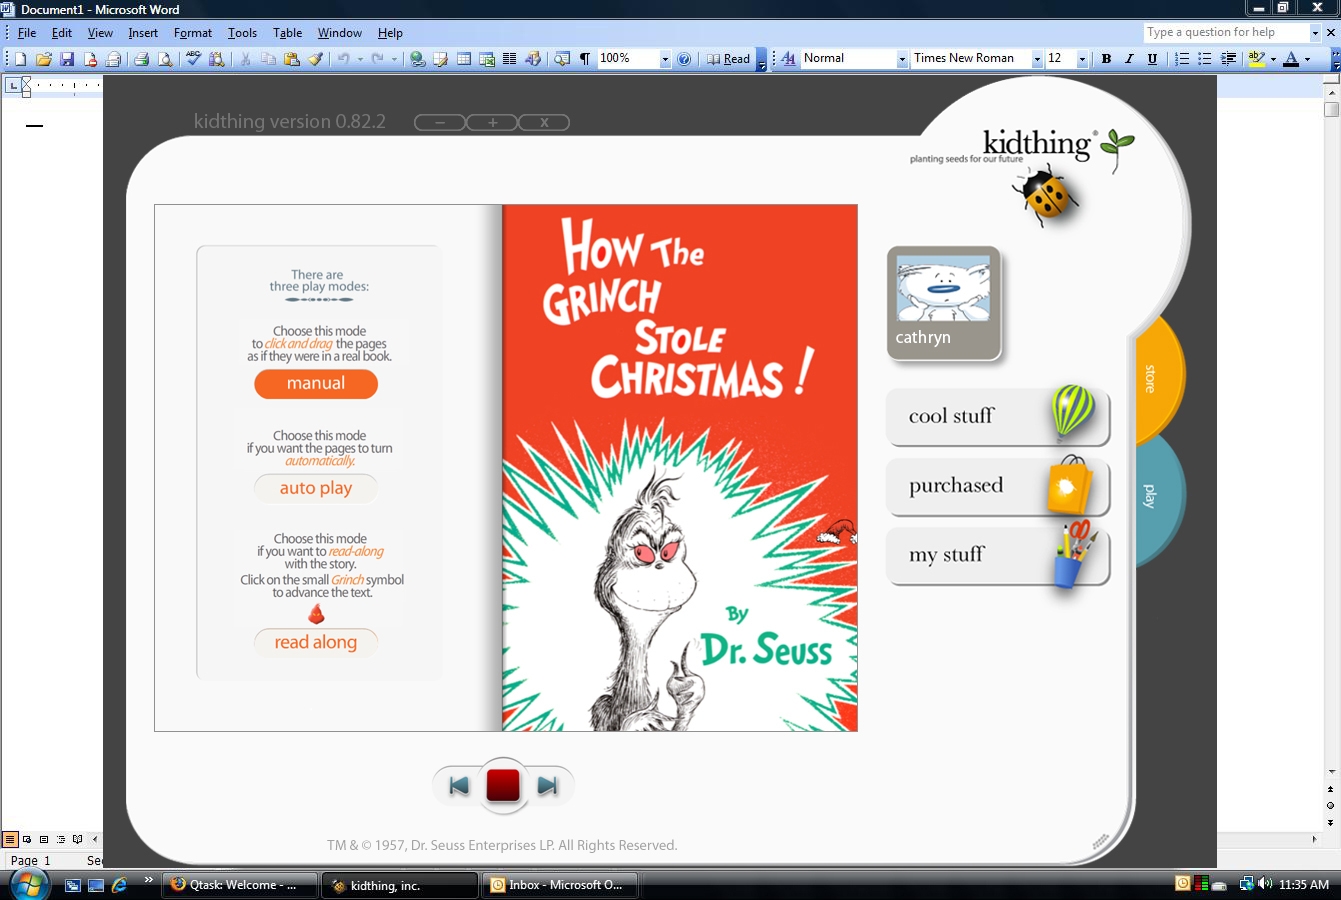This screenshot has height=900, width=1341.
Task: Open the Columns layout button
Action: (510, 59)
